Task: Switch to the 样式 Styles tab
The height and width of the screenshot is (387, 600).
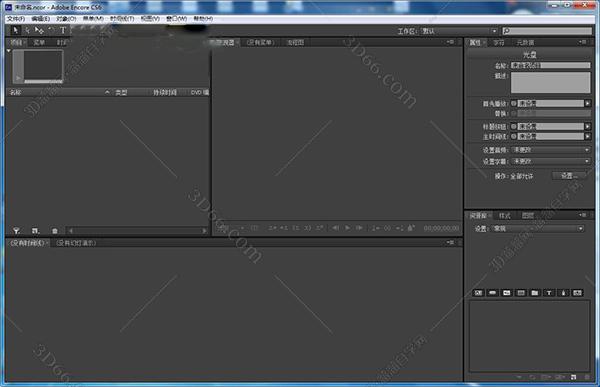Action: tap(504, 216)
